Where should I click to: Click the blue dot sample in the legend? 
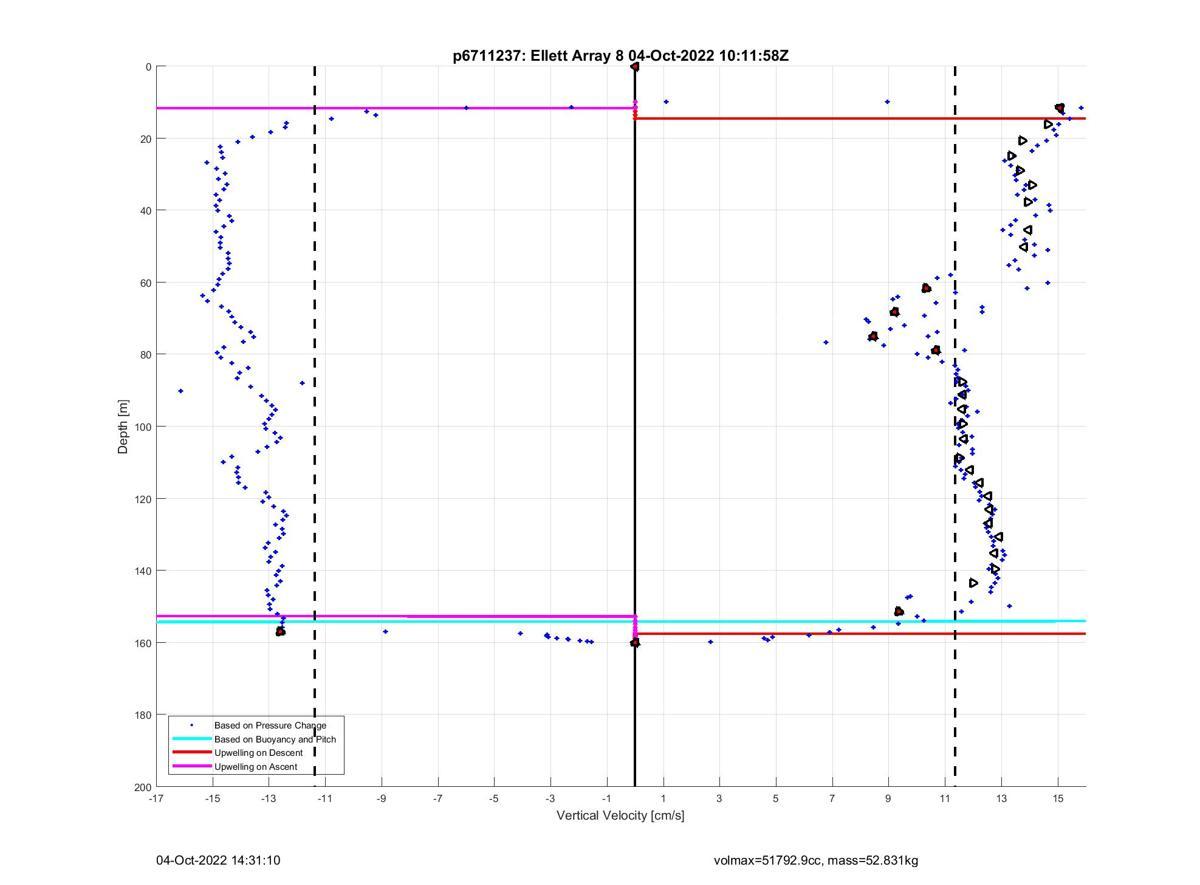pos(191,725)
